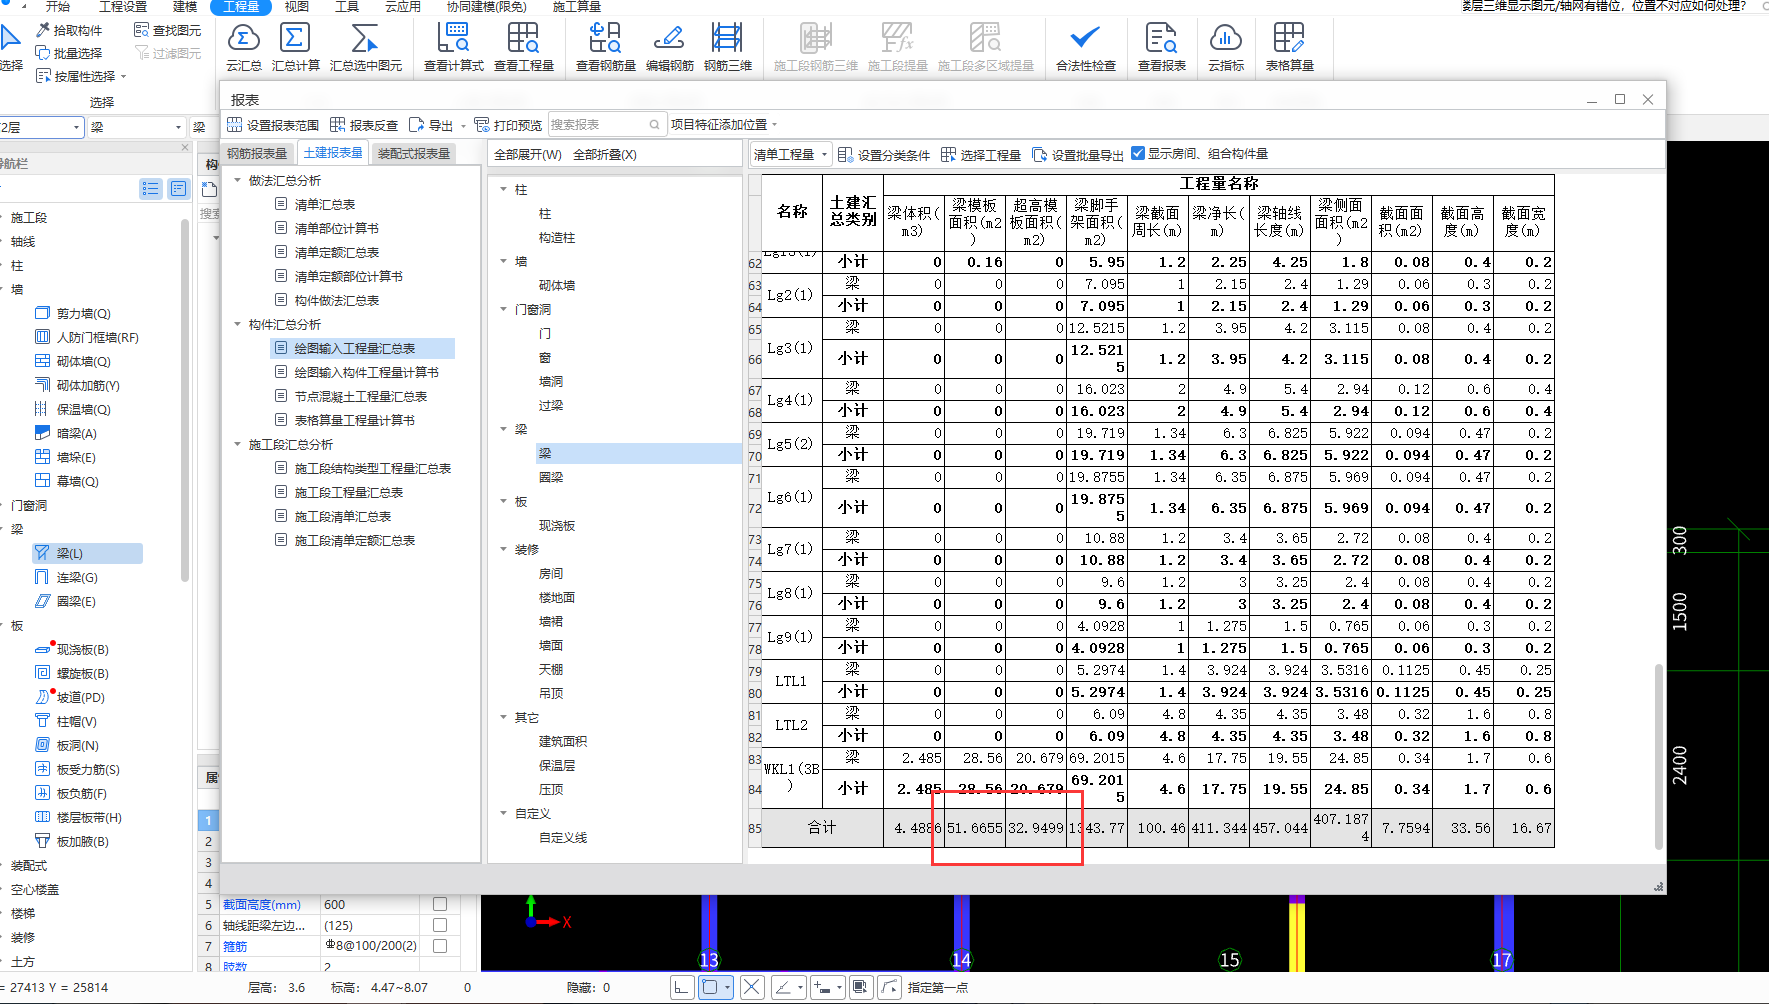Click 设置批量导出 icon

(1039, 155)
